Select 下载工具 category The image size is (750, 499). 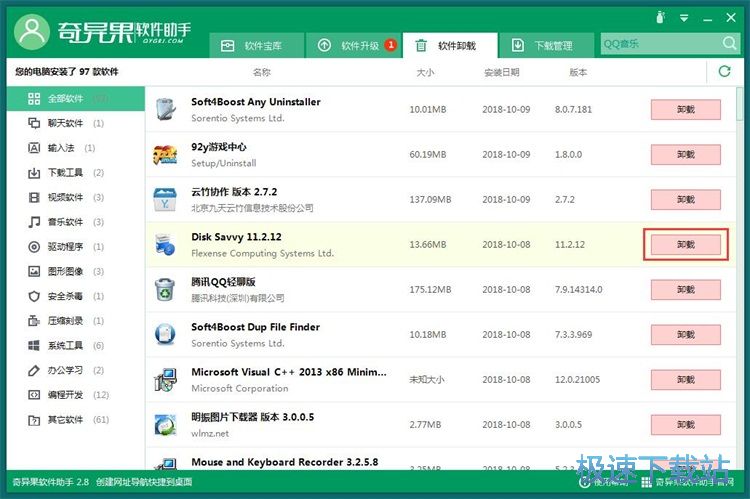point(76,173)
